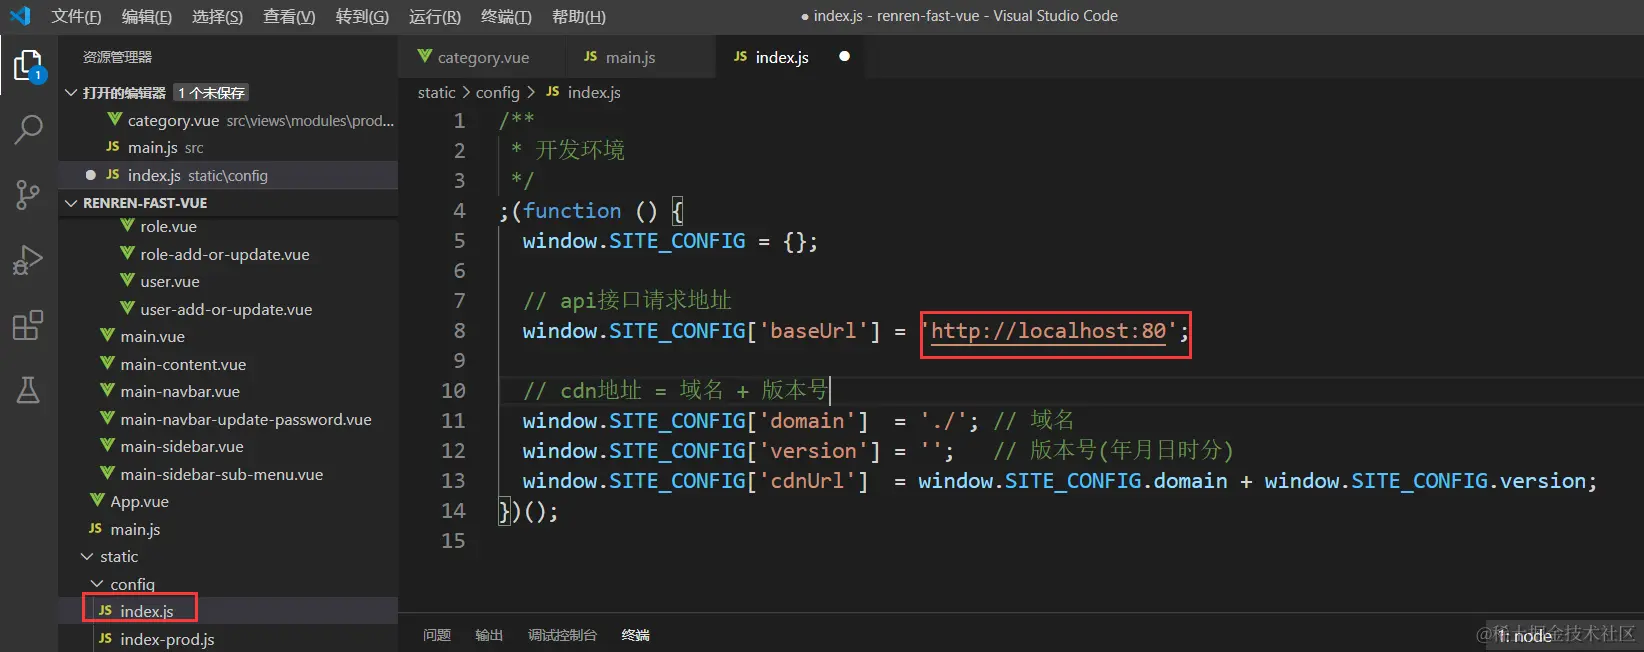Open the Run and Debug icon

(28, 260)
